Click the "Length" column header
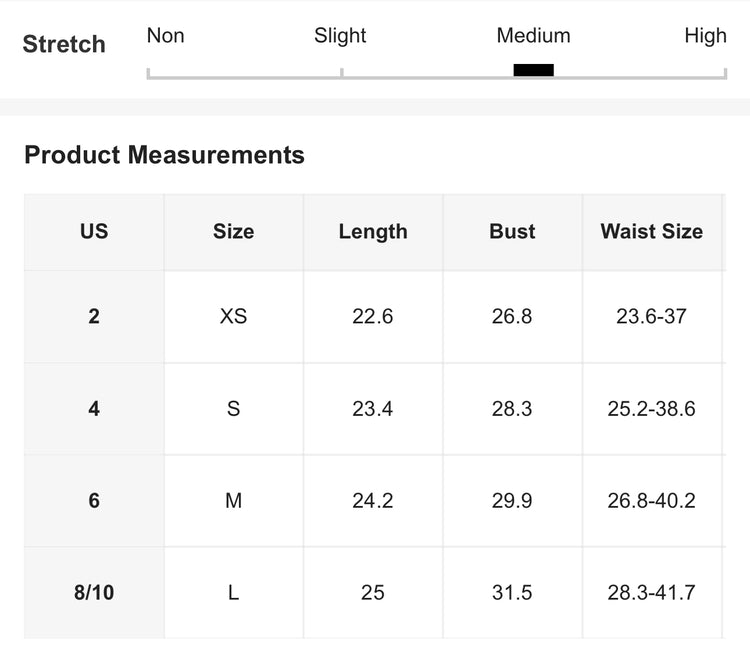Image resolution: width=750 pixels, height=645 pixels. [373, 231]
